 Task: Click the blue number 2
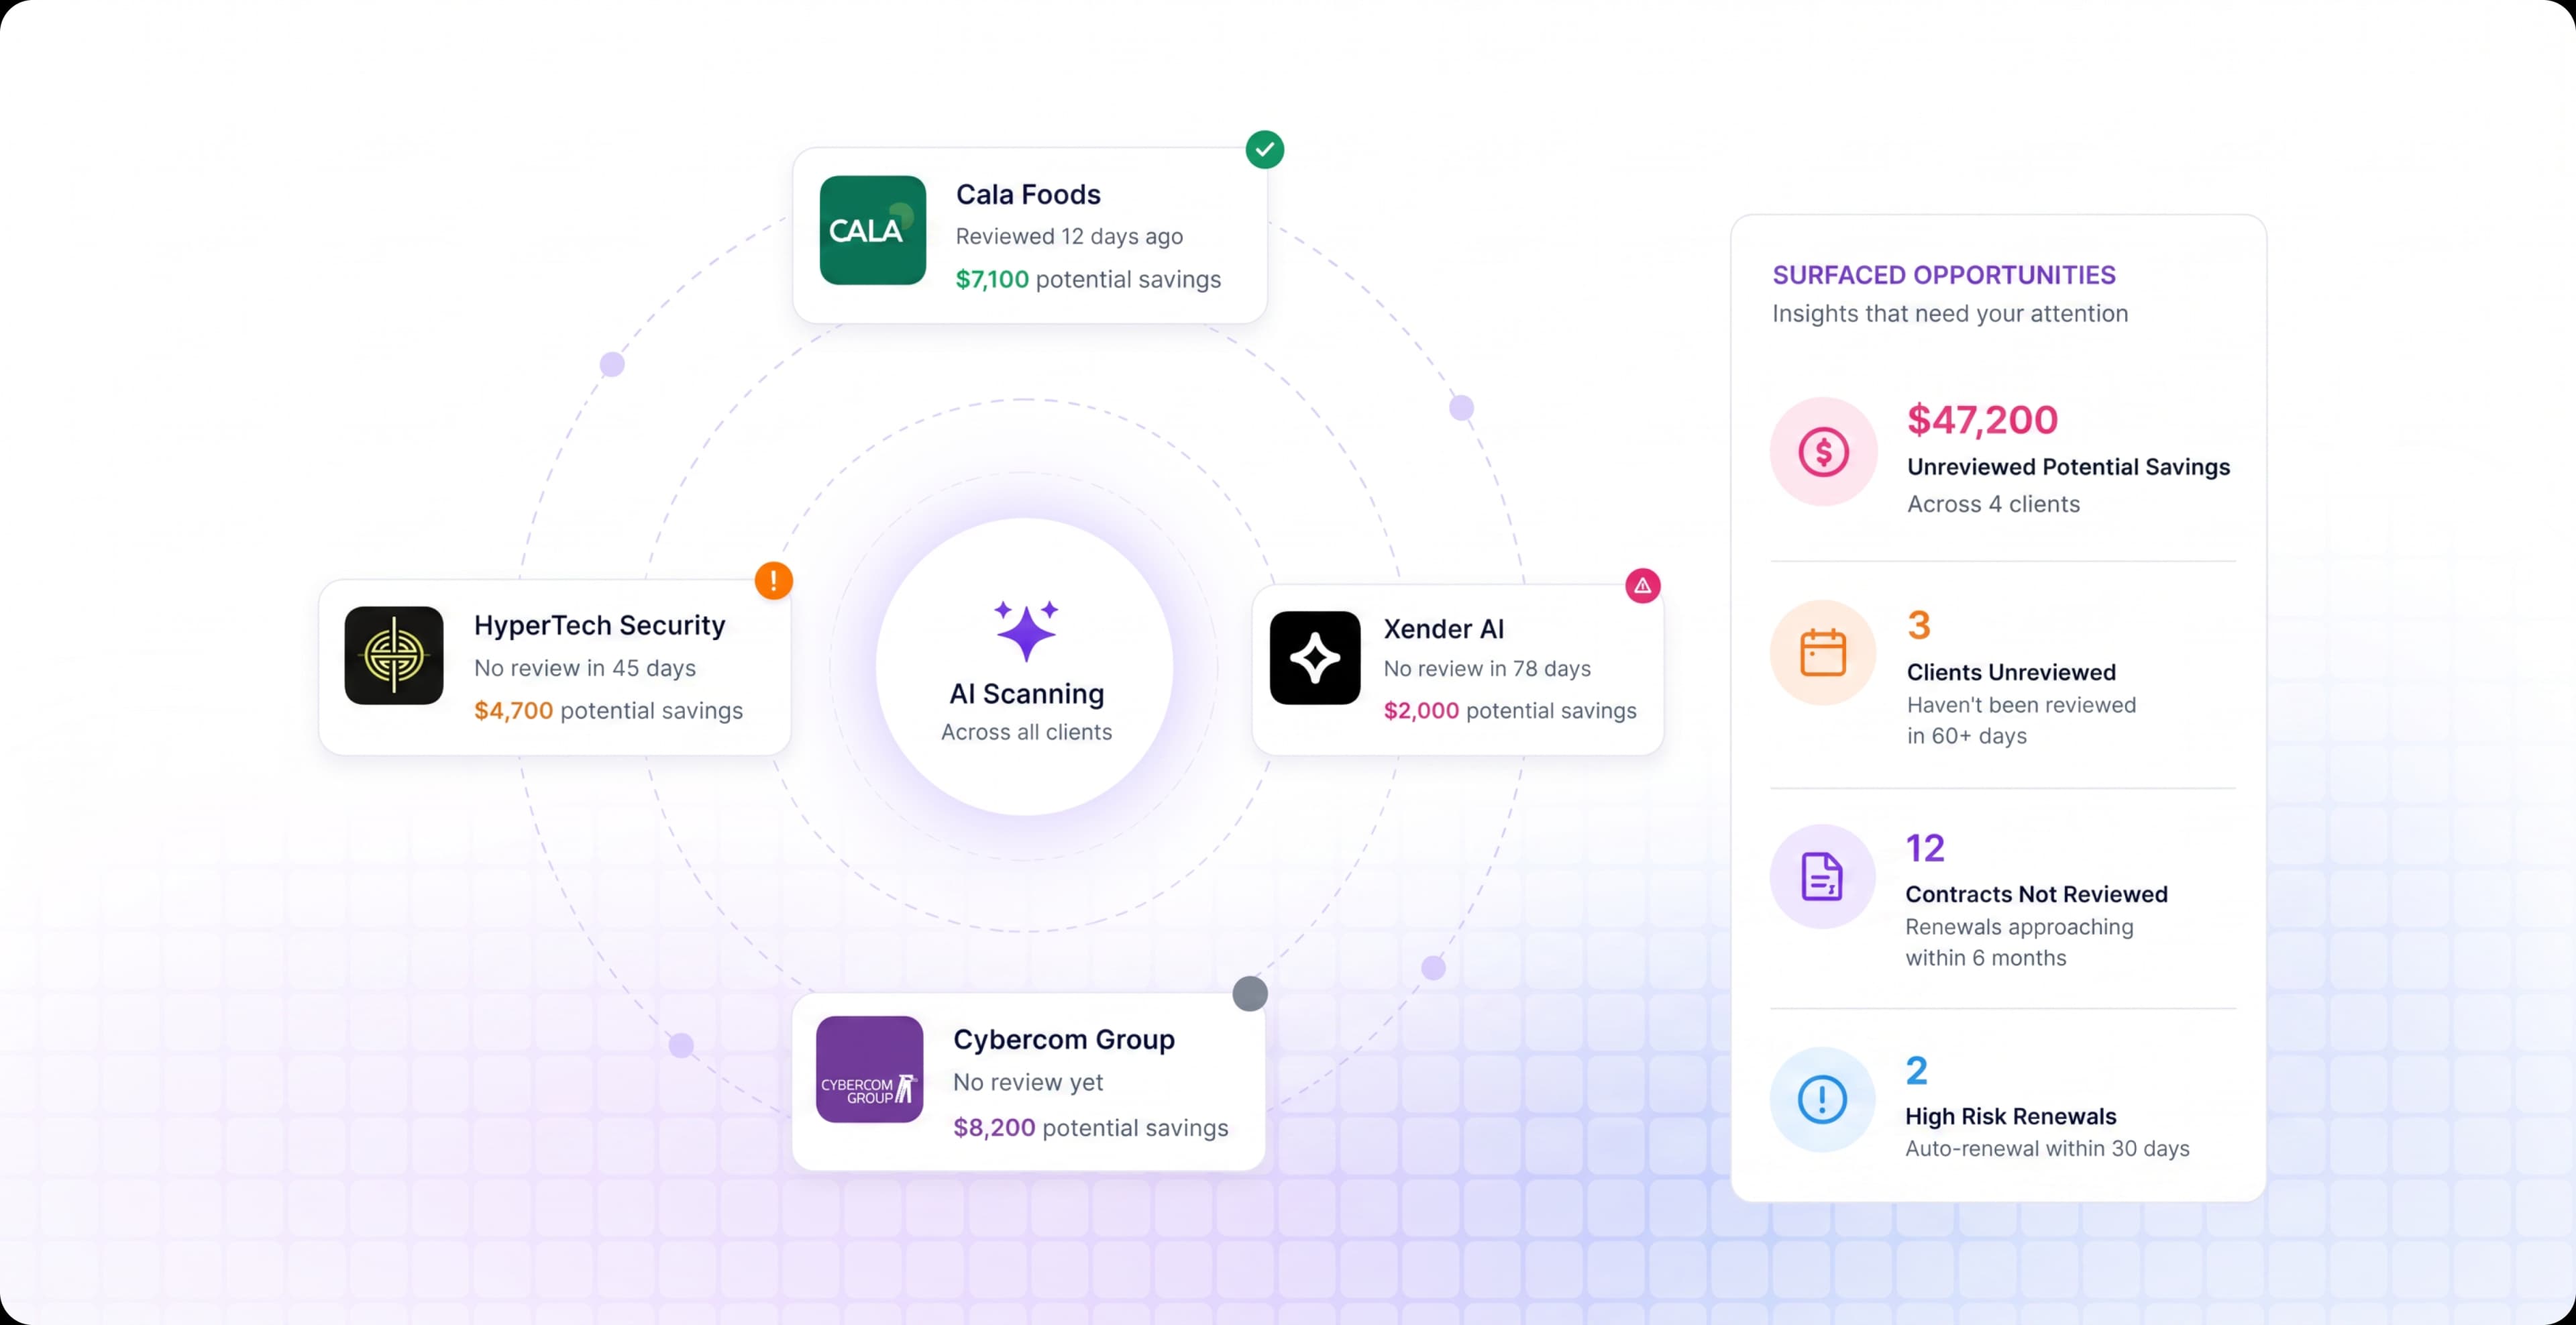point(1917,1071)
